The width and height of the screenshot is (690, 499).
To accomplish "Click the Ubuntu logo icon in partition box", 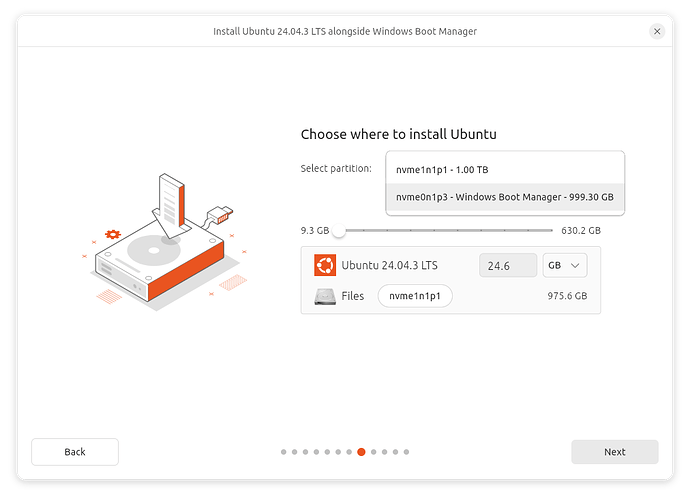I will [324, 265].
